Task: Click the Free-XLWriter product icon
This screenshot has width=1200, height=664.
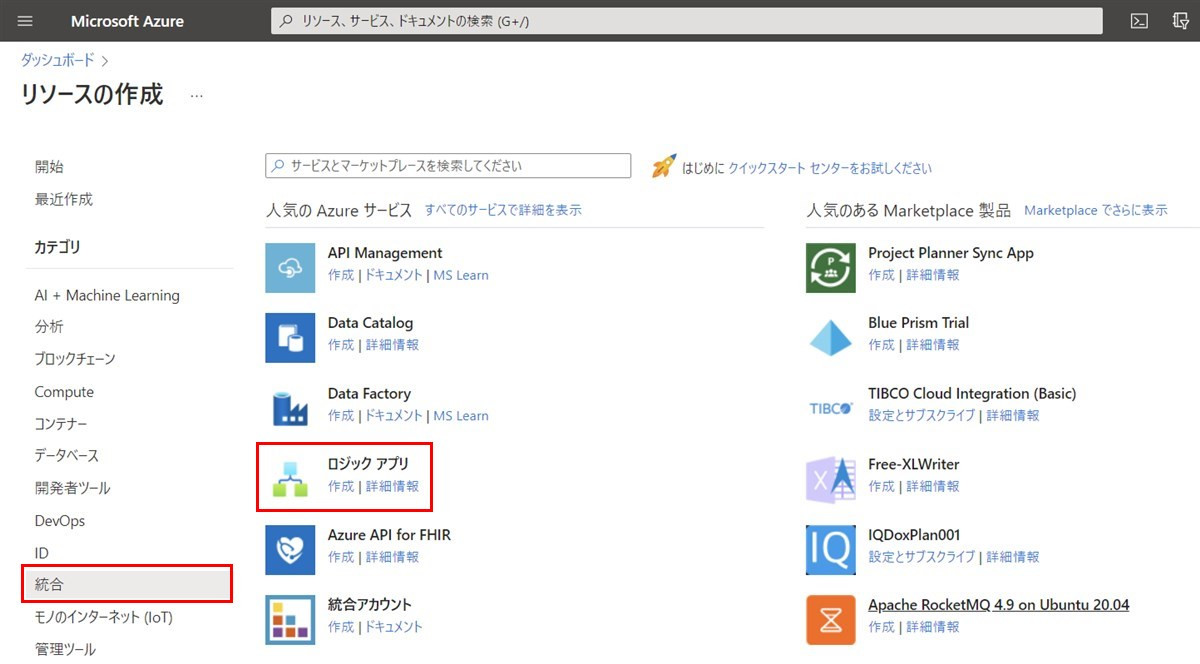Action: (831, 478)
